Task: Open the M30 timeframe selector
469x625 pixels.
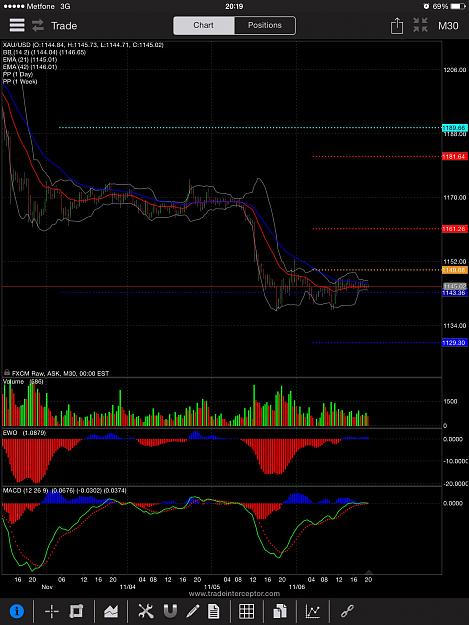Action: (x=448, y=26)
